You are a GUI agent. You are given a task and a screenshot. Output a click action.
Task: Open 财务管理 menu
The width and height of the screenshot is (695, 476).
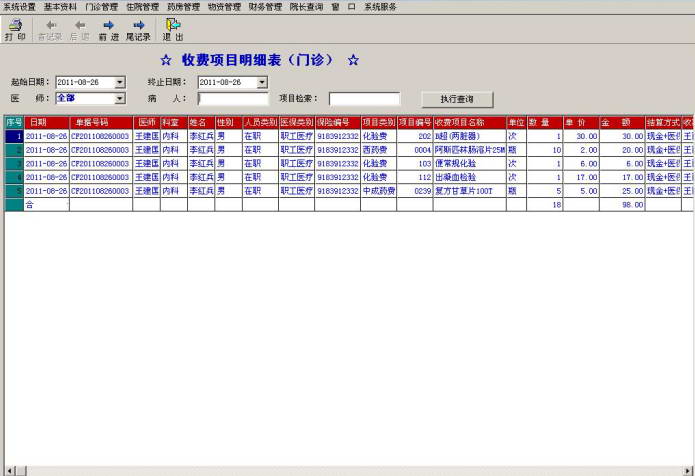coord(265,7)
